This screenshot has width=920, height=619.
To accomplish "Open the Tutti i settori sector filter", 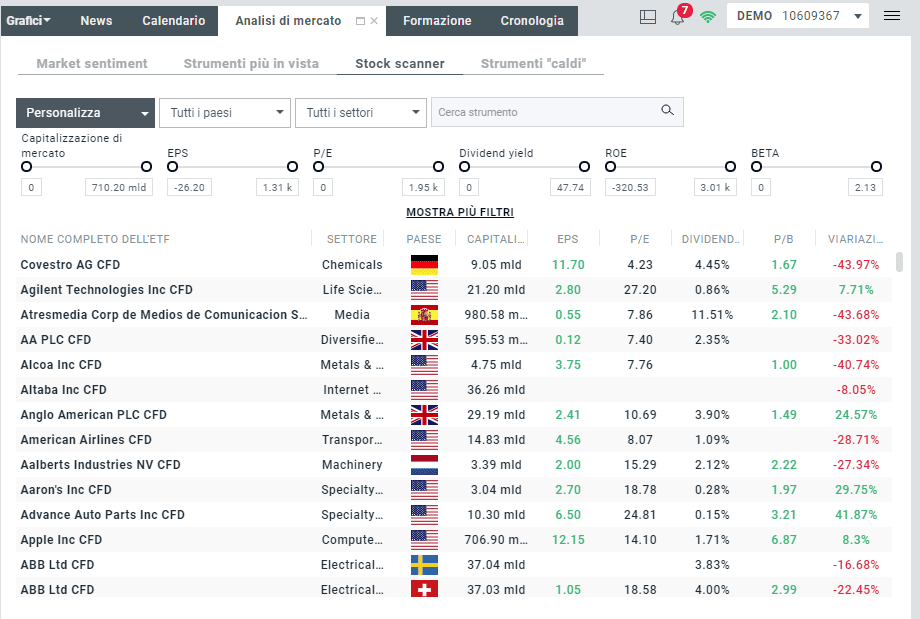I will 361,113.
